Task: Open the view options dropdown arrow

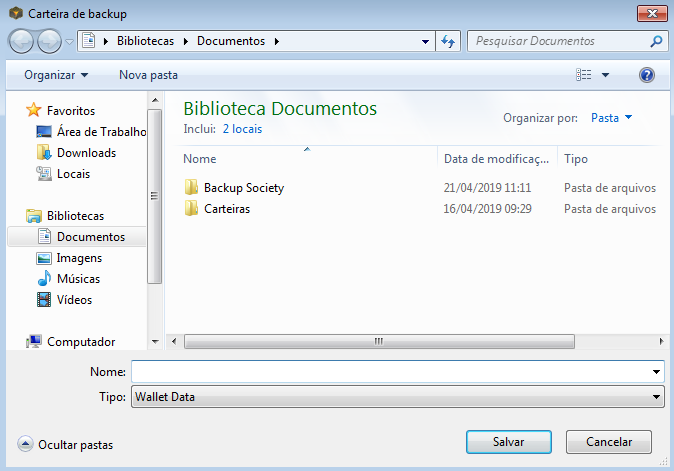Action: (605, 75)
